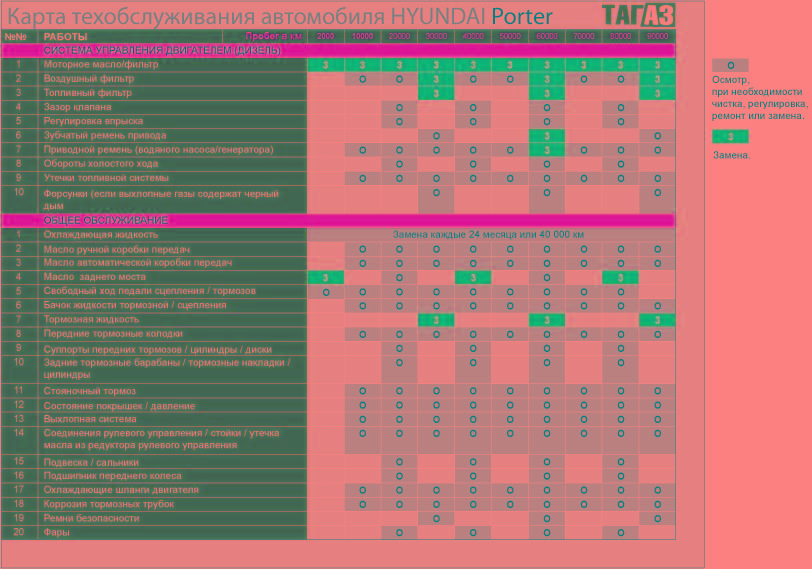Select section header 'СИСТЕМА УПРАВЛЕНИЯ ДВИГАТЕЛЕМ (ДИЗЕЛЬ)'
812x569 pixels.
162,50
